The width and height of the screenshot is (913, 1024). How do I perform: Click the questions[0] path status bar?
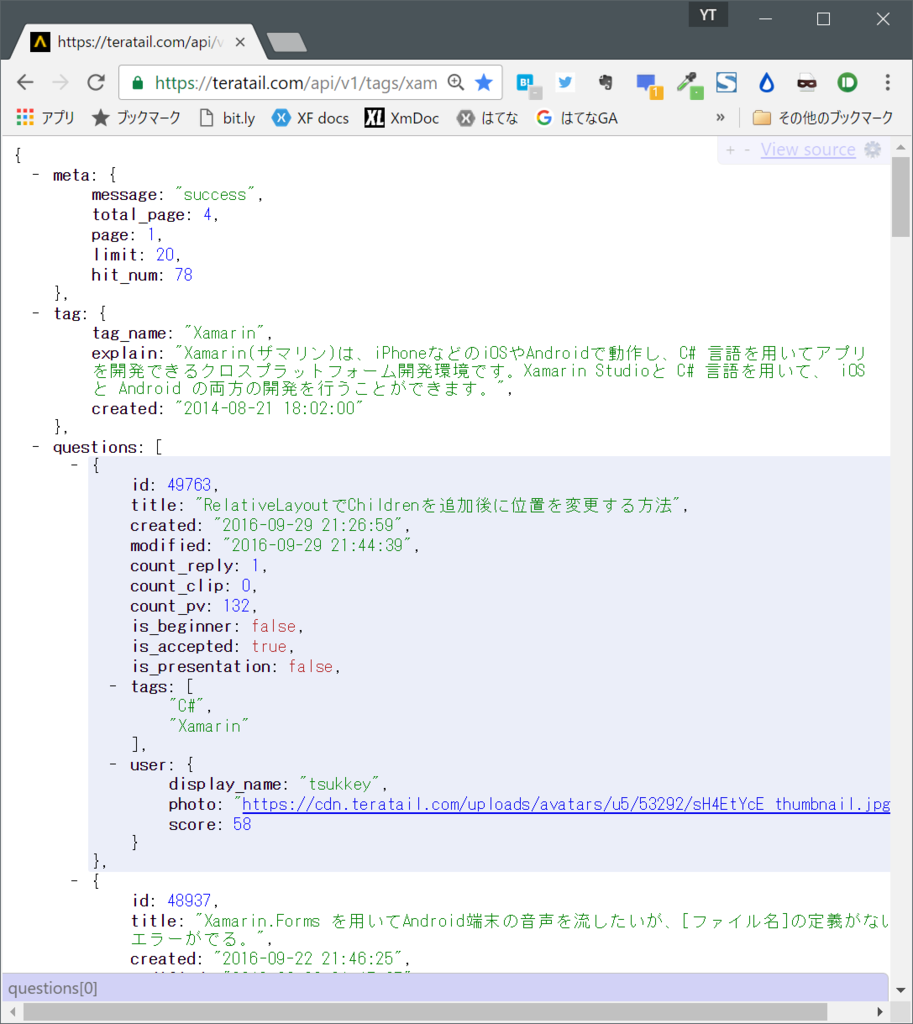coord(445,988)
